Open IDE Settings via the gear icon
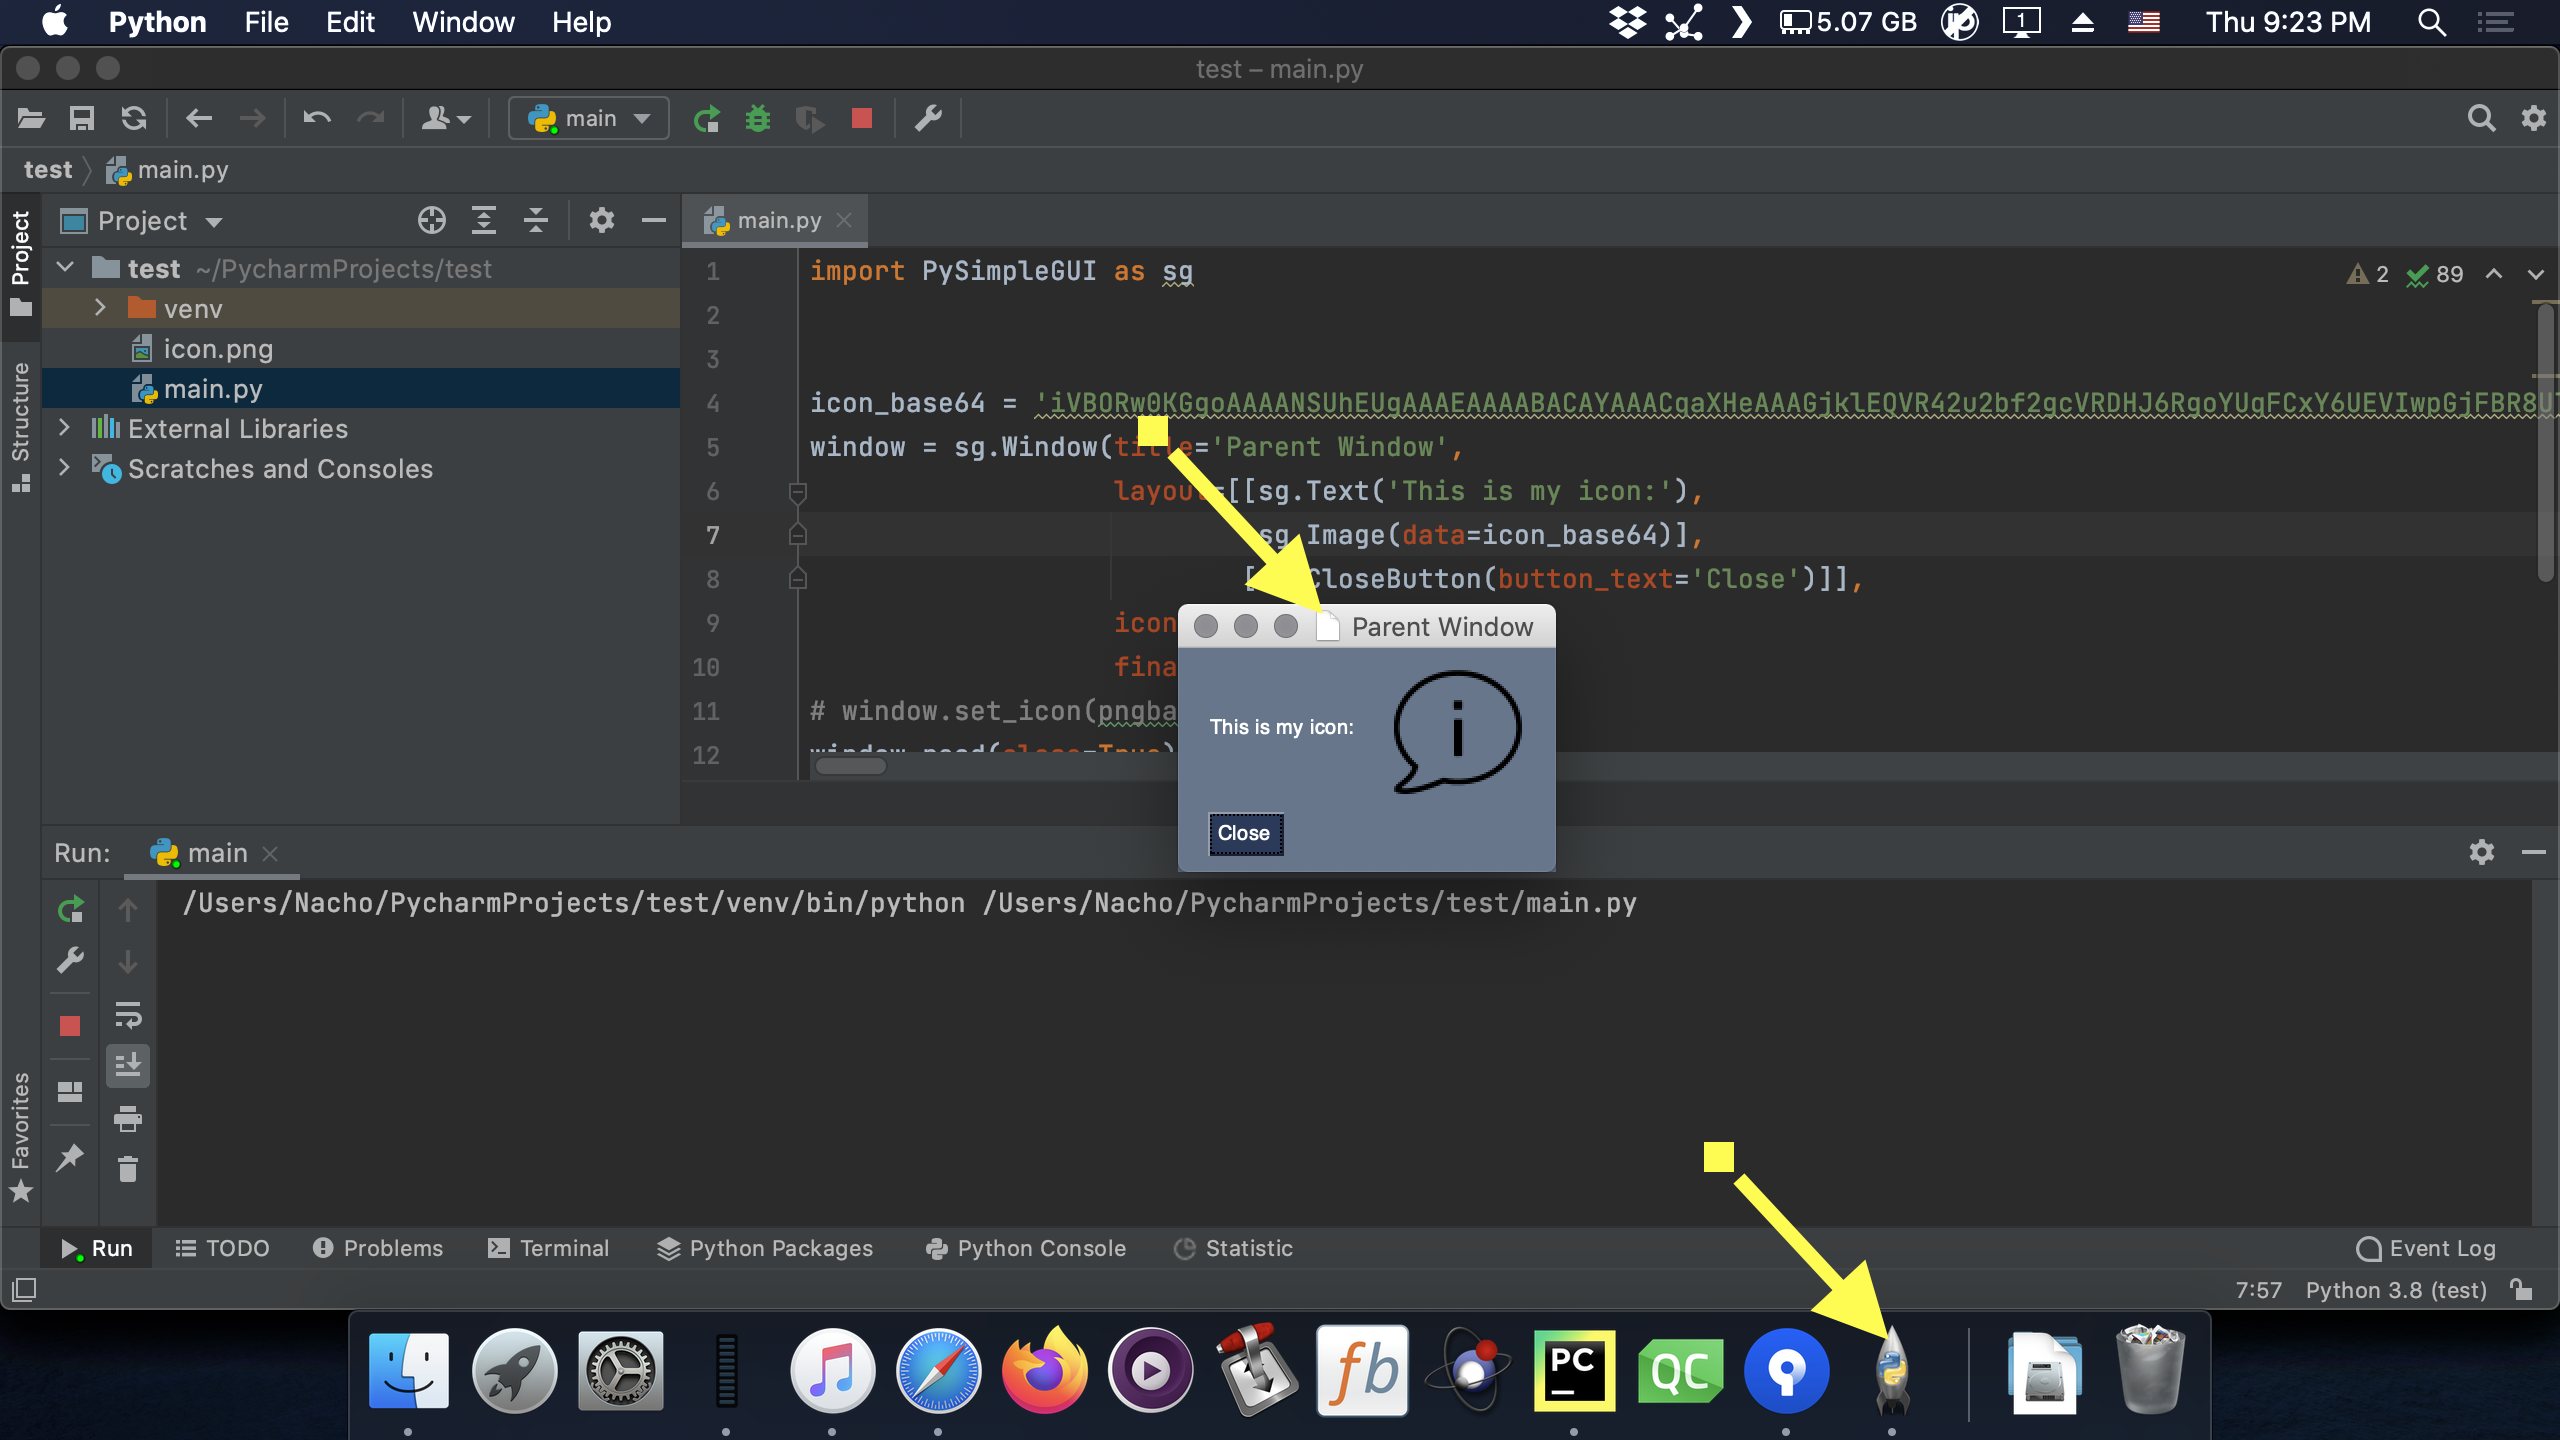This screenshot has width=2560, height=1440. [x=2535, y=118]
